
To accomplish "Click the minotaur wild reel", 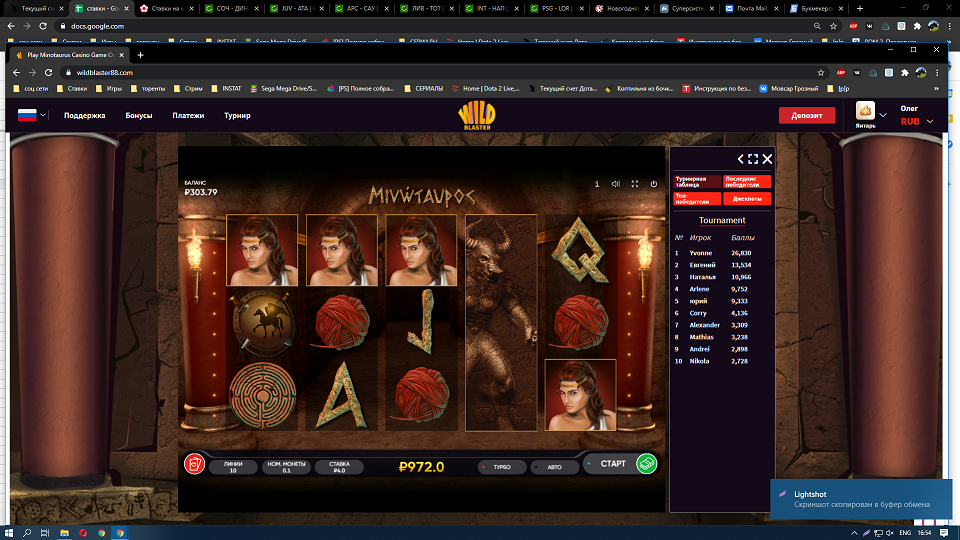I will tap(501, 323).
